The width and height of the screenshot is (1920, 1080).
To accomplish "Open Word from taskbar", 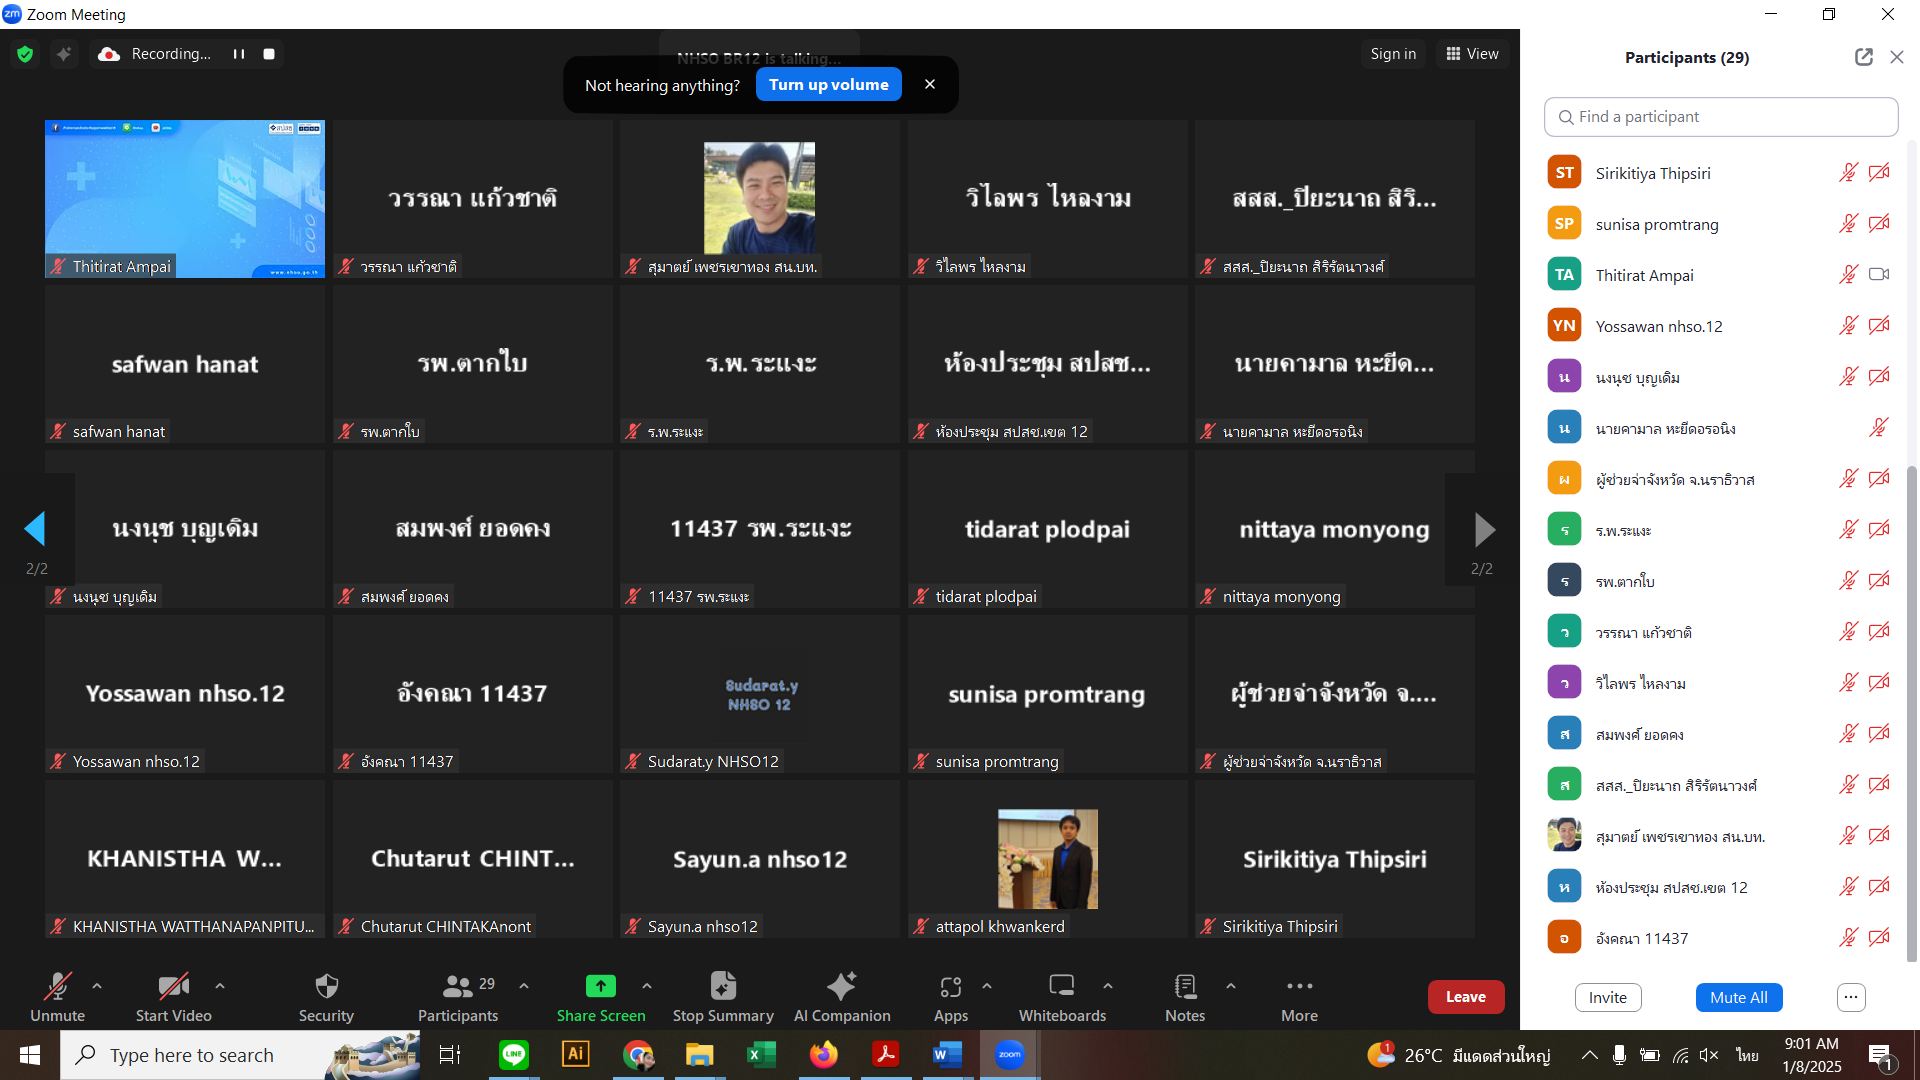I will (947, 1055).
